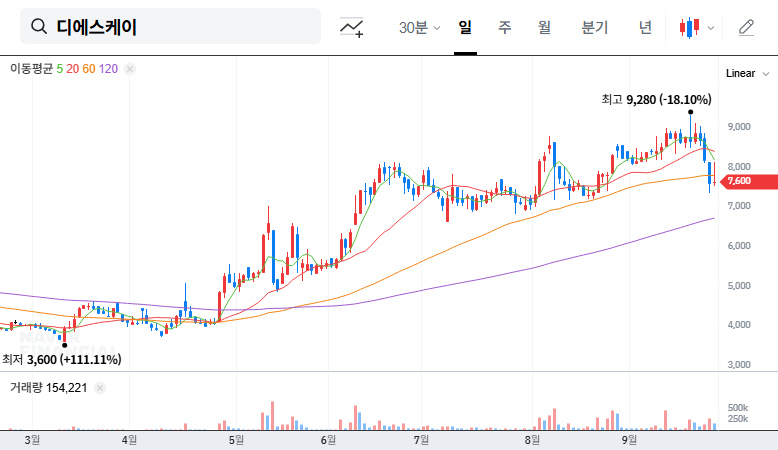The width and height of the screenshot is (778, 450).
Task: Remove the 이동평균 indicator with its X
Action: point(130,69)
